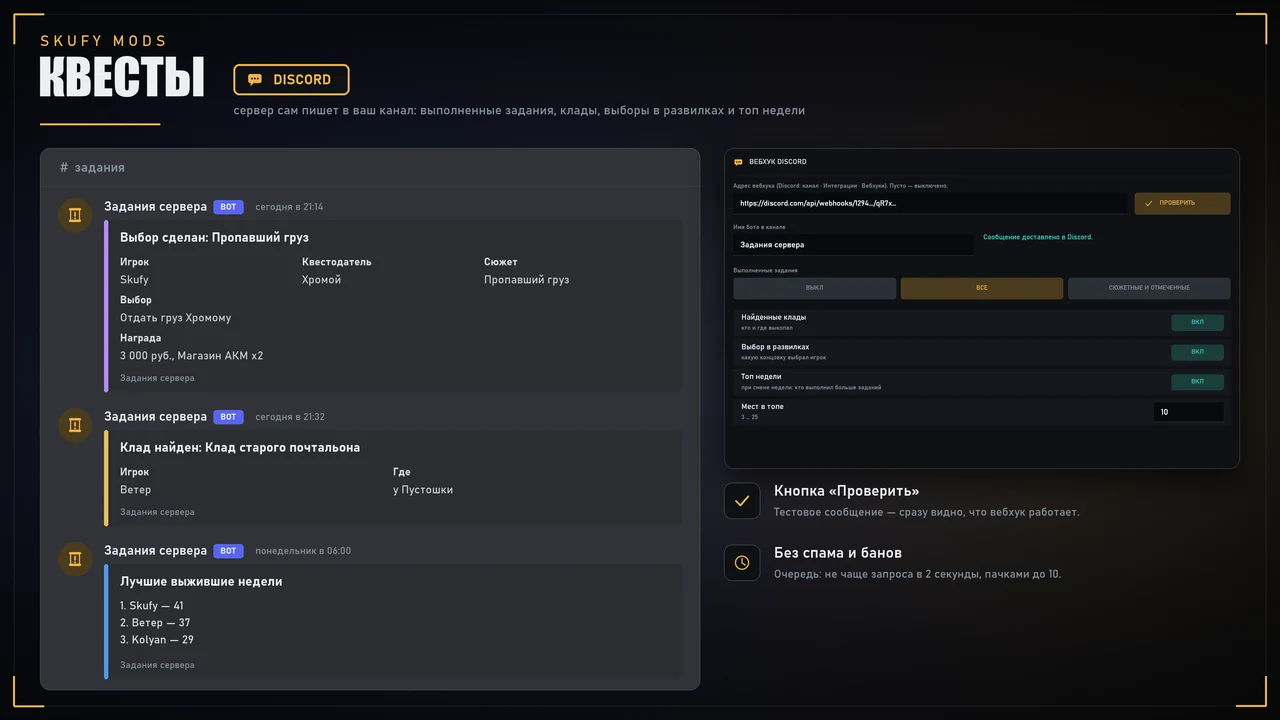Click bot avatar of the 21:32 message
This screenshot has height=720, width=1280.
(x=75, y=425)
